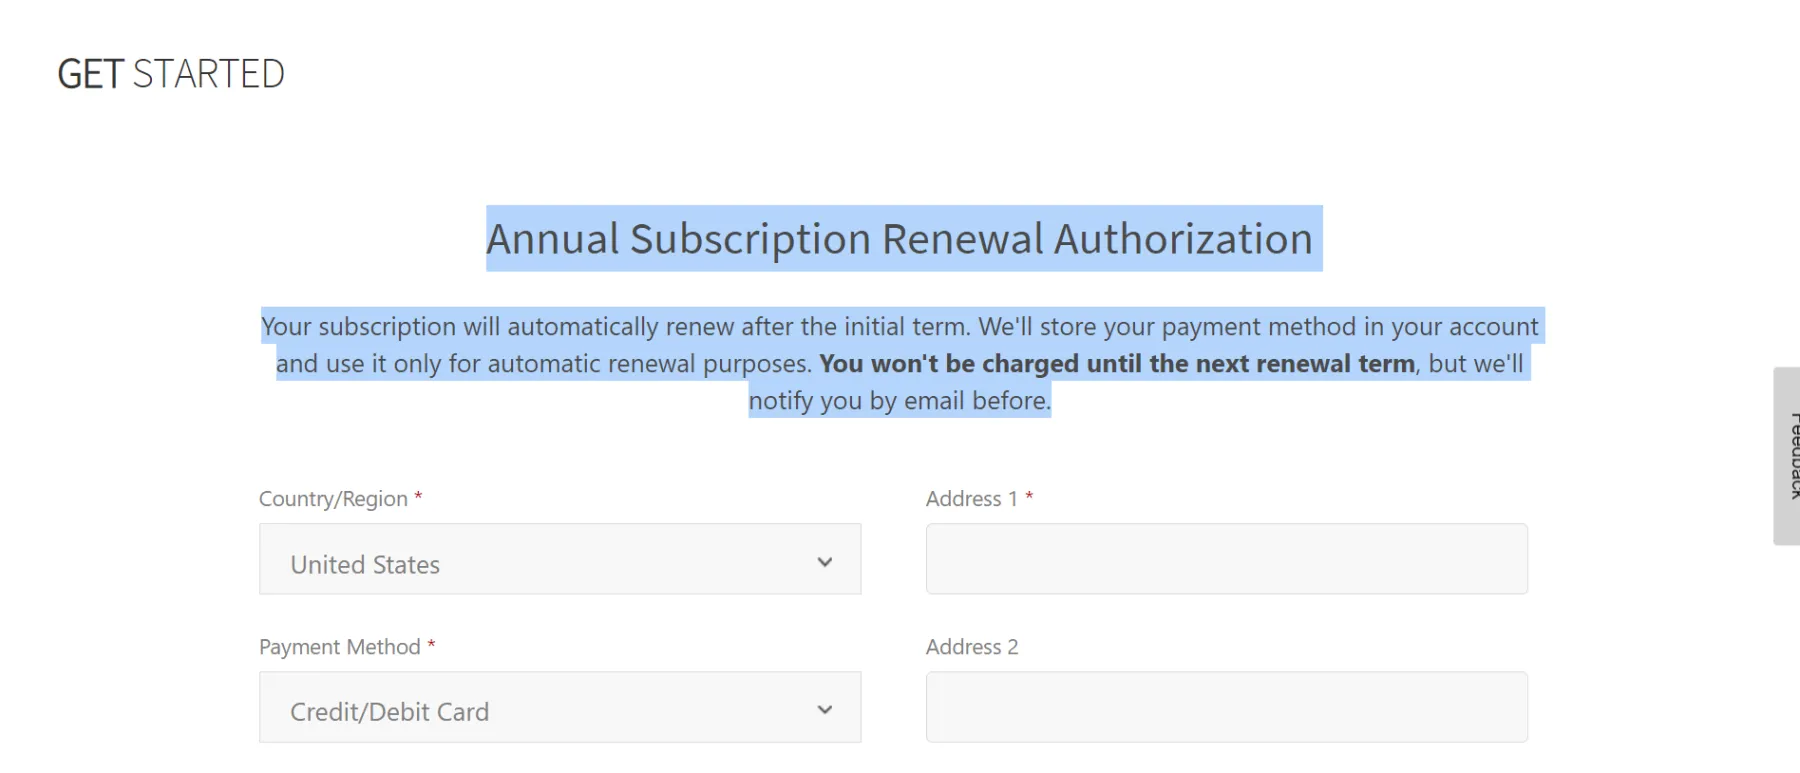1800x773 pixels.
Task: Open the Feedback side tab
Action: point(1788,456)
